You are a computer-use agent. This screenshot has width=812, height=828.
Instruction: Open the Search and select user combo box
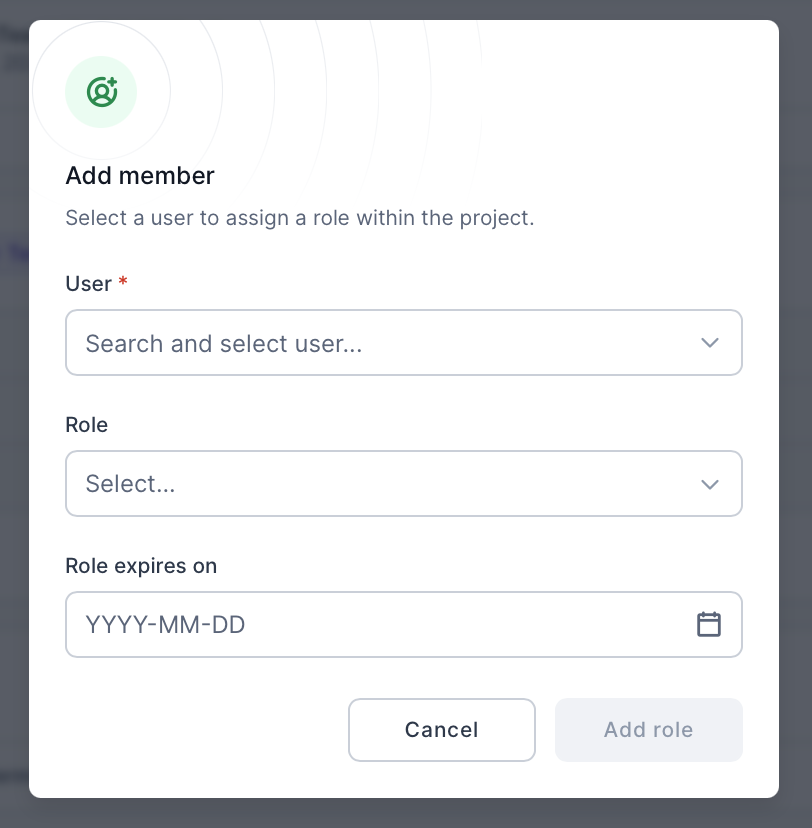(404, 342)
